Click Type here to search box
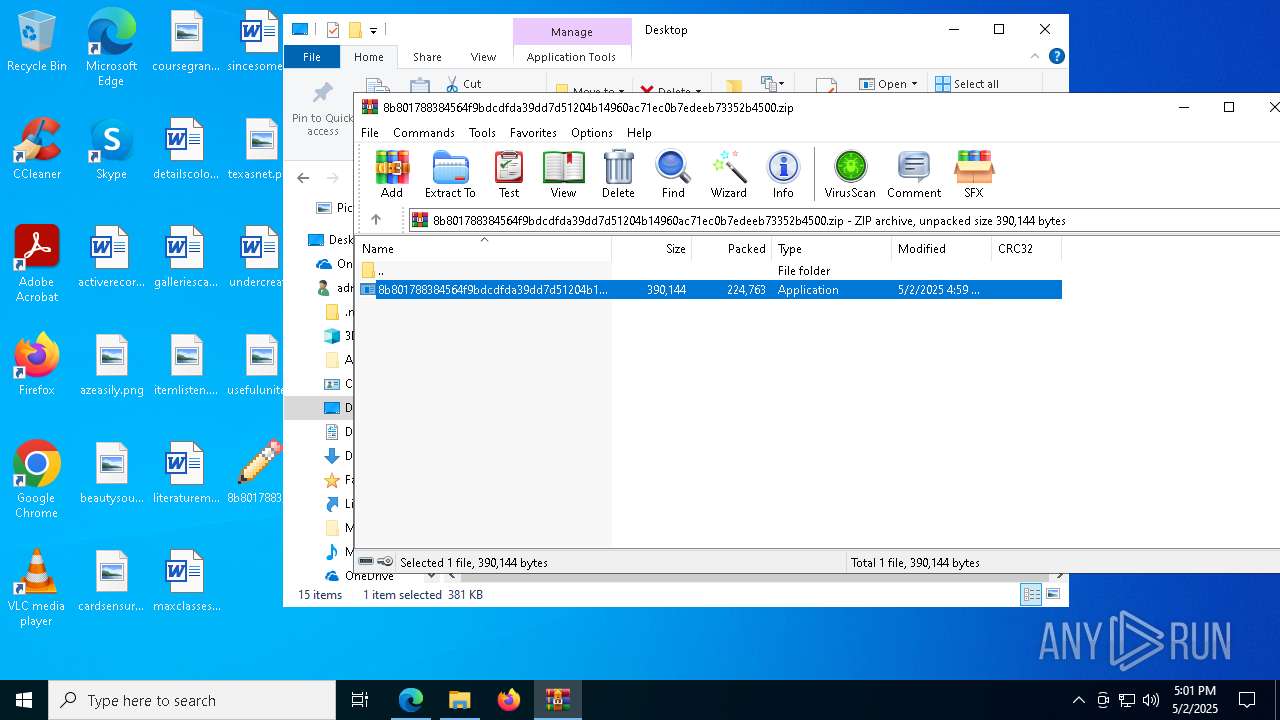1280x720 pixels. (192, 700)
